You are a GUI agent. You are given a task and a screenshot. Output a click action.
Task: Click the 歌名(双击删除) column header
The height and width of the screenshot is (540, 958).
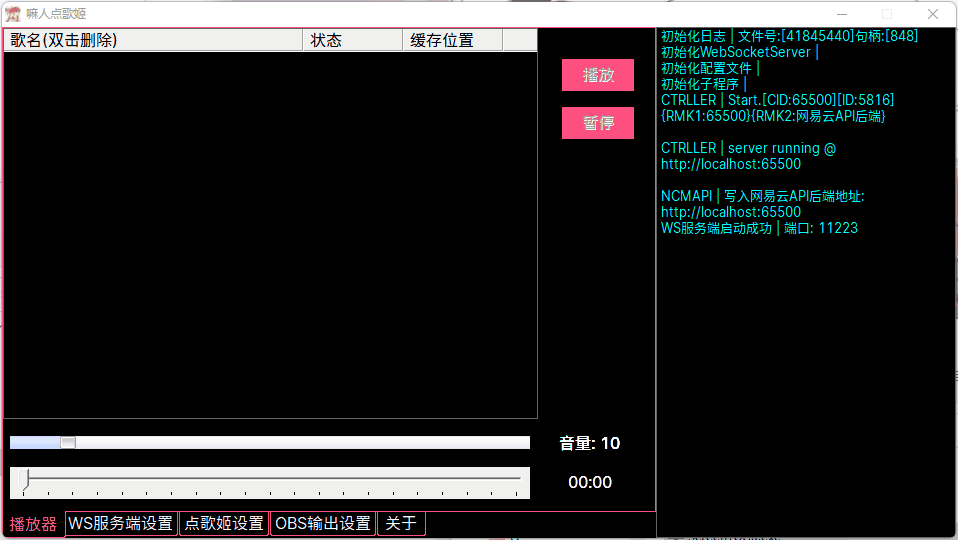153,40
